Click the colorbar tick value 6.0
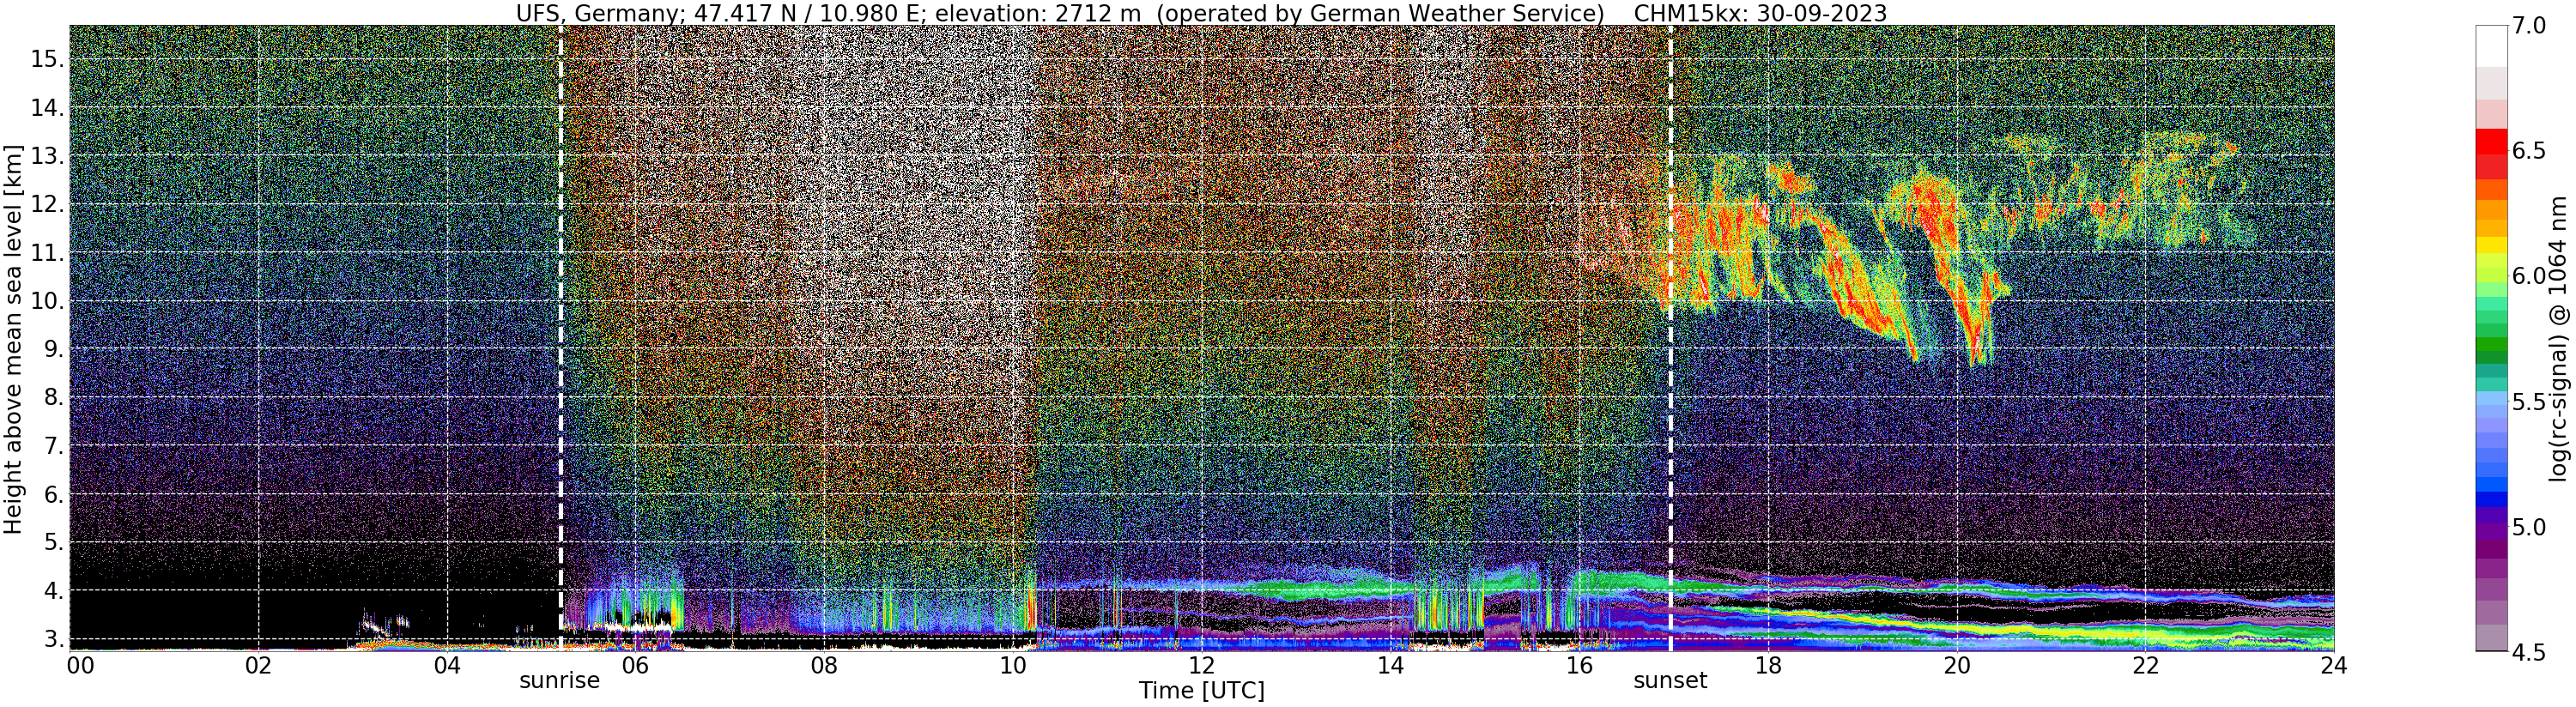This screenshot has width=2576, height=707. (x=2529, y=276)
